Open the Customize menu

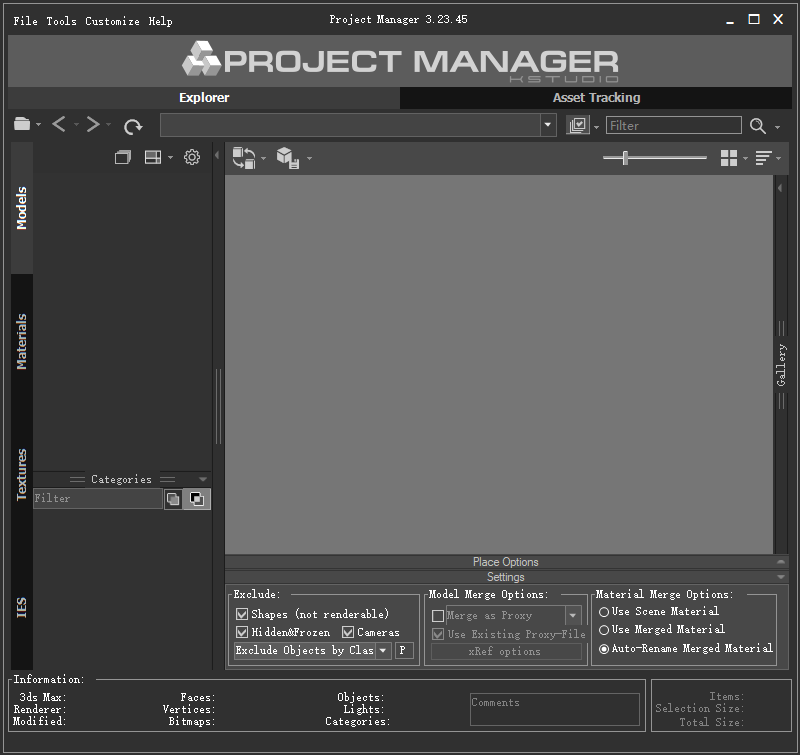tap(112, 21)
